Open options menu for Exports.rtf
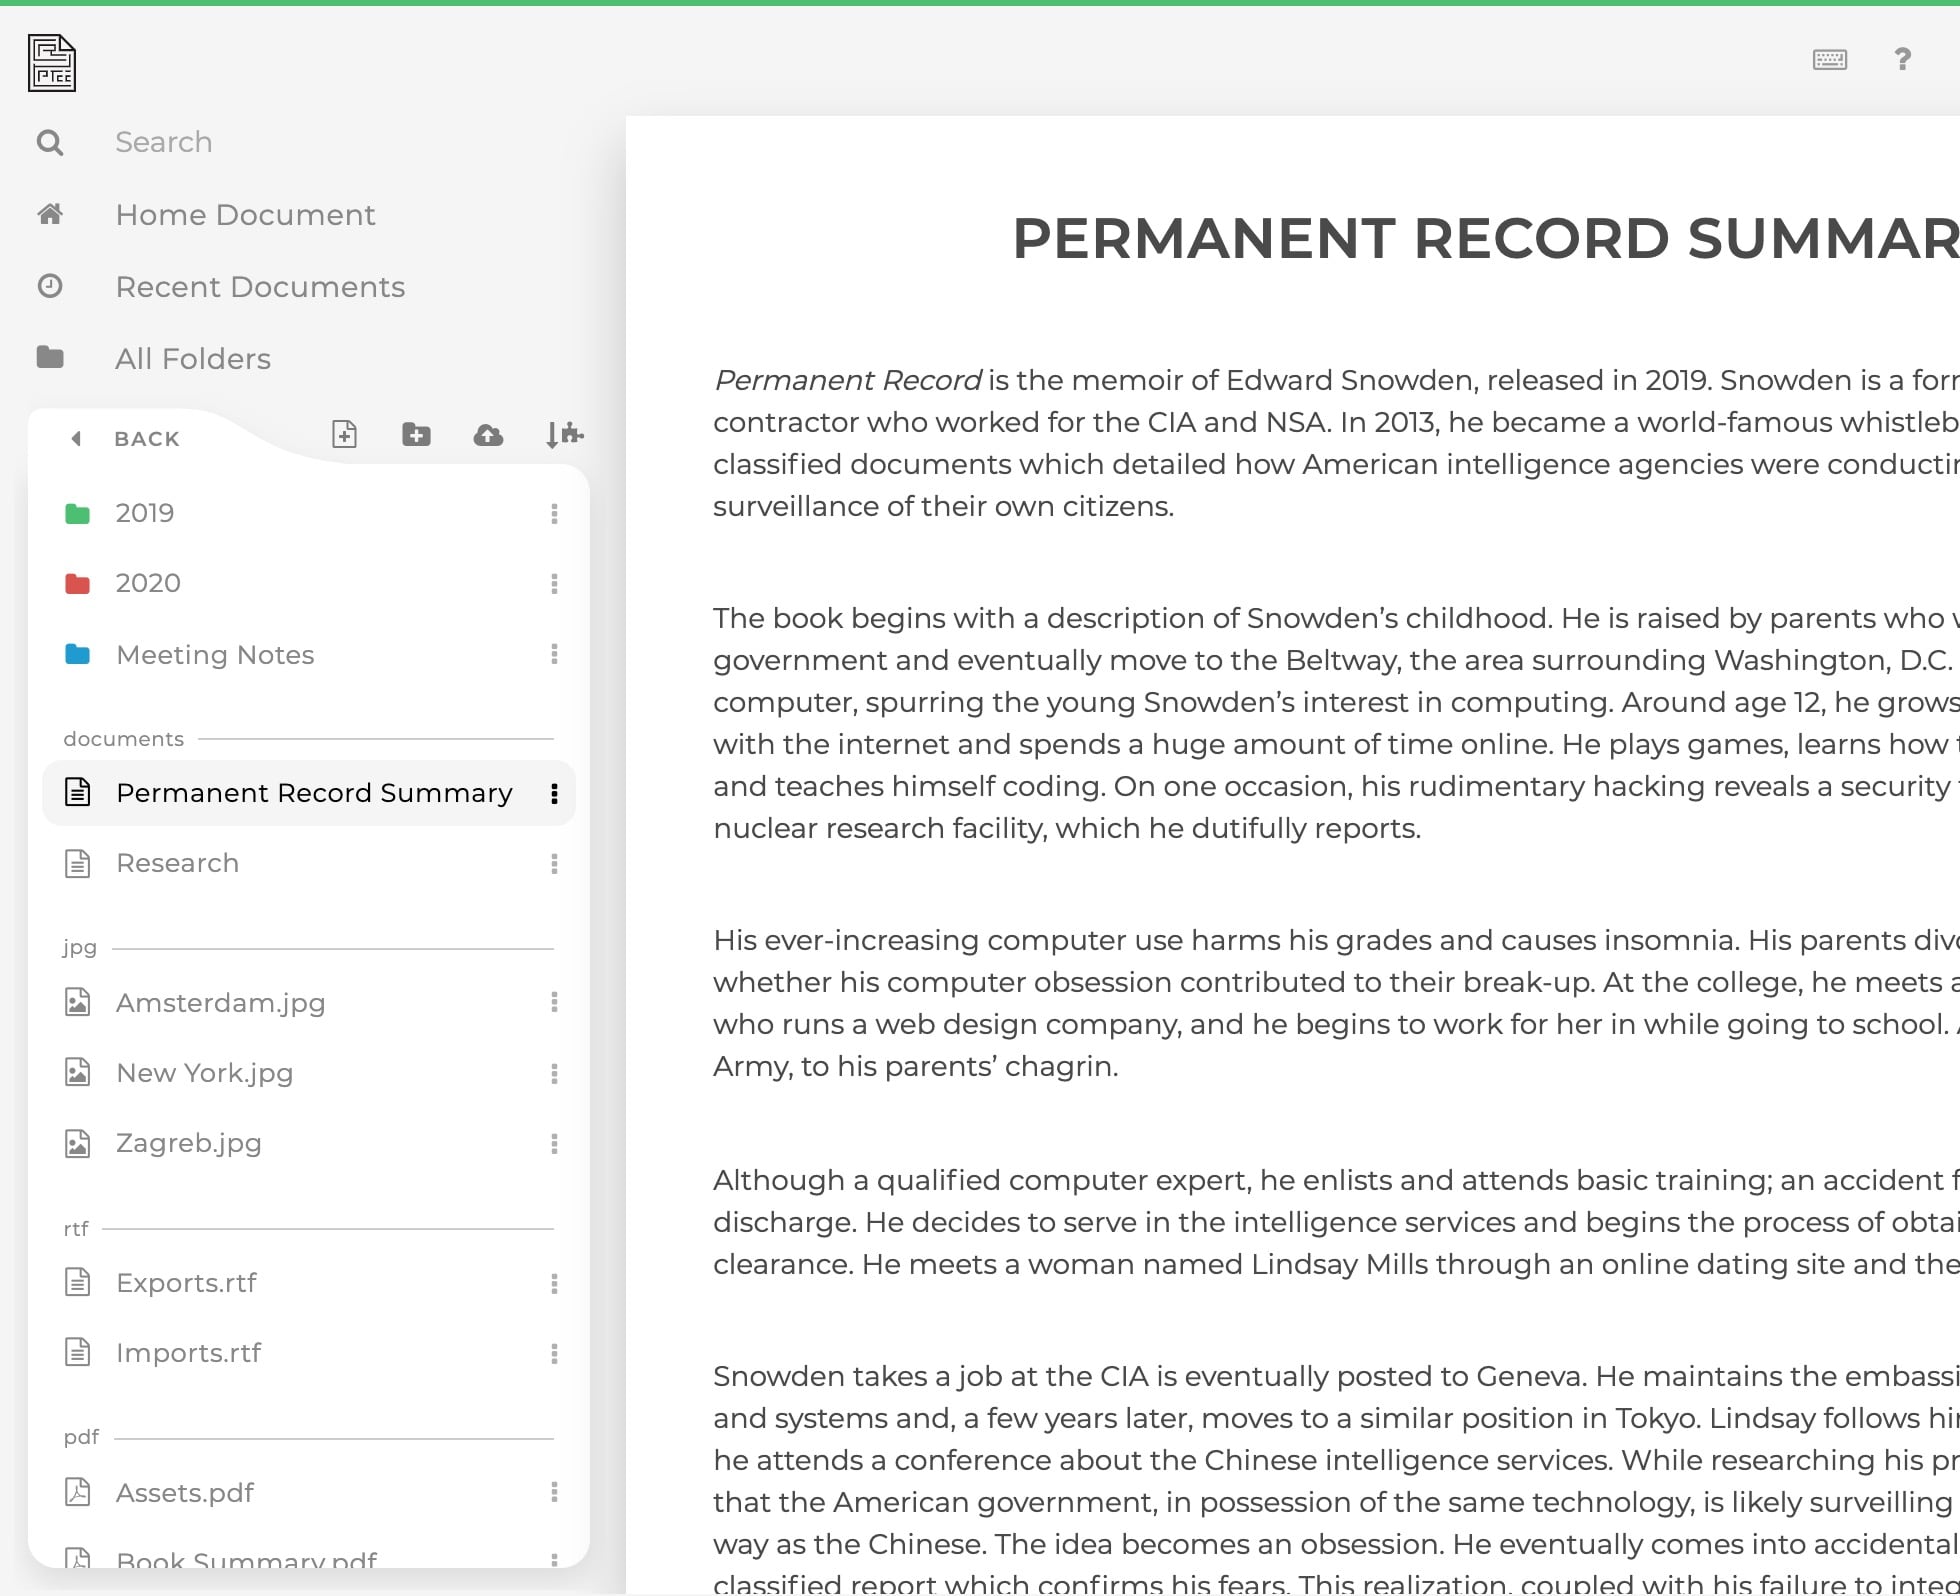Viewport: 1960px width, 1596px height. click(x=554, y=1284)
